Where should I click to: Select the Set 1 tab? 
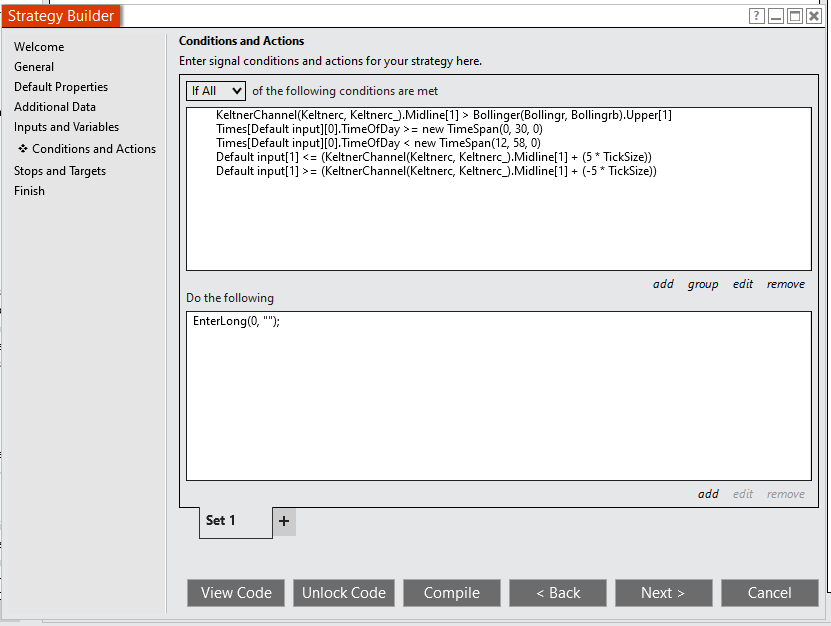[x=236, y=521]
